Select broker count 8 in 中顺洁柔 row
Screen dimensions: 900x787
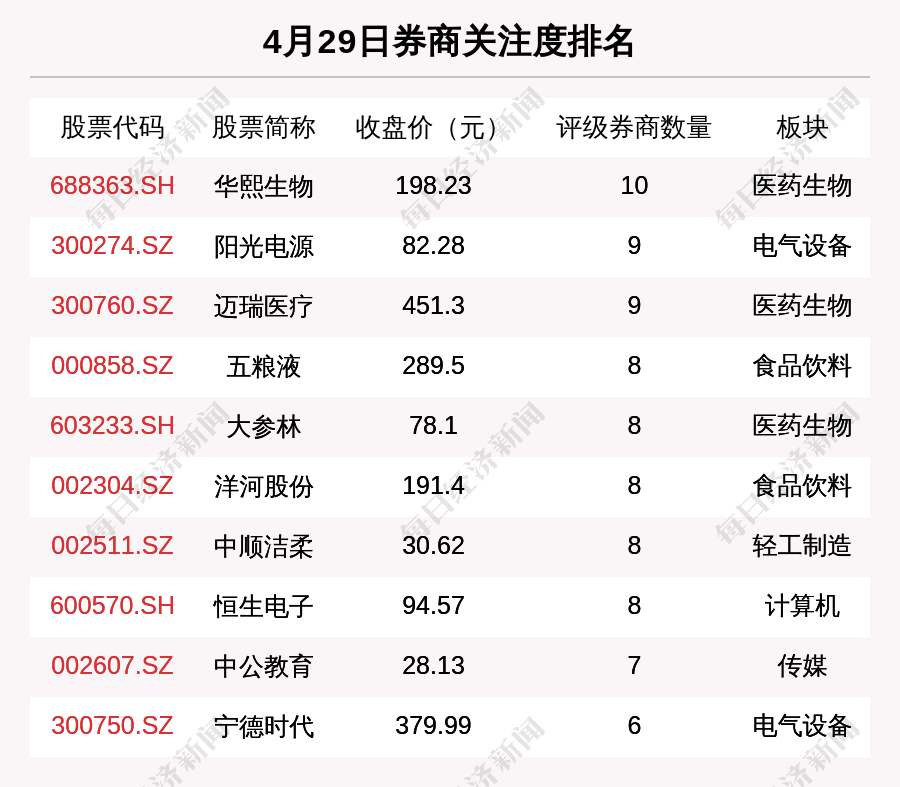click(634, 545)
